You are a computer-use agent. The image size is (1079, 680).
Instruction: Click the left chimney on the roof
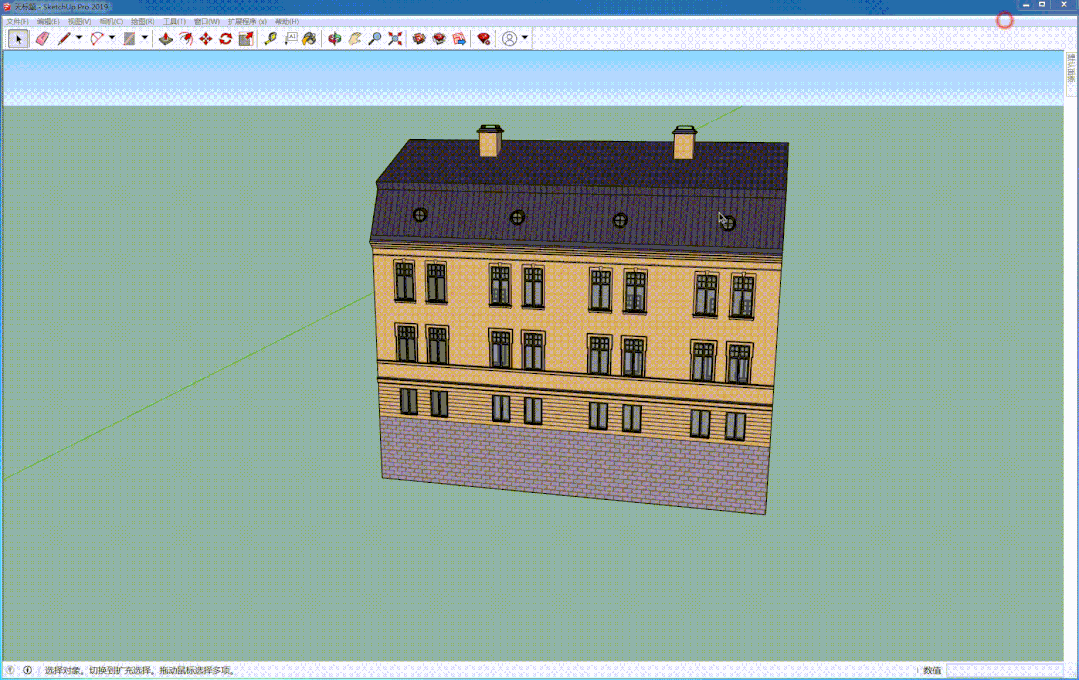[490, 141]
